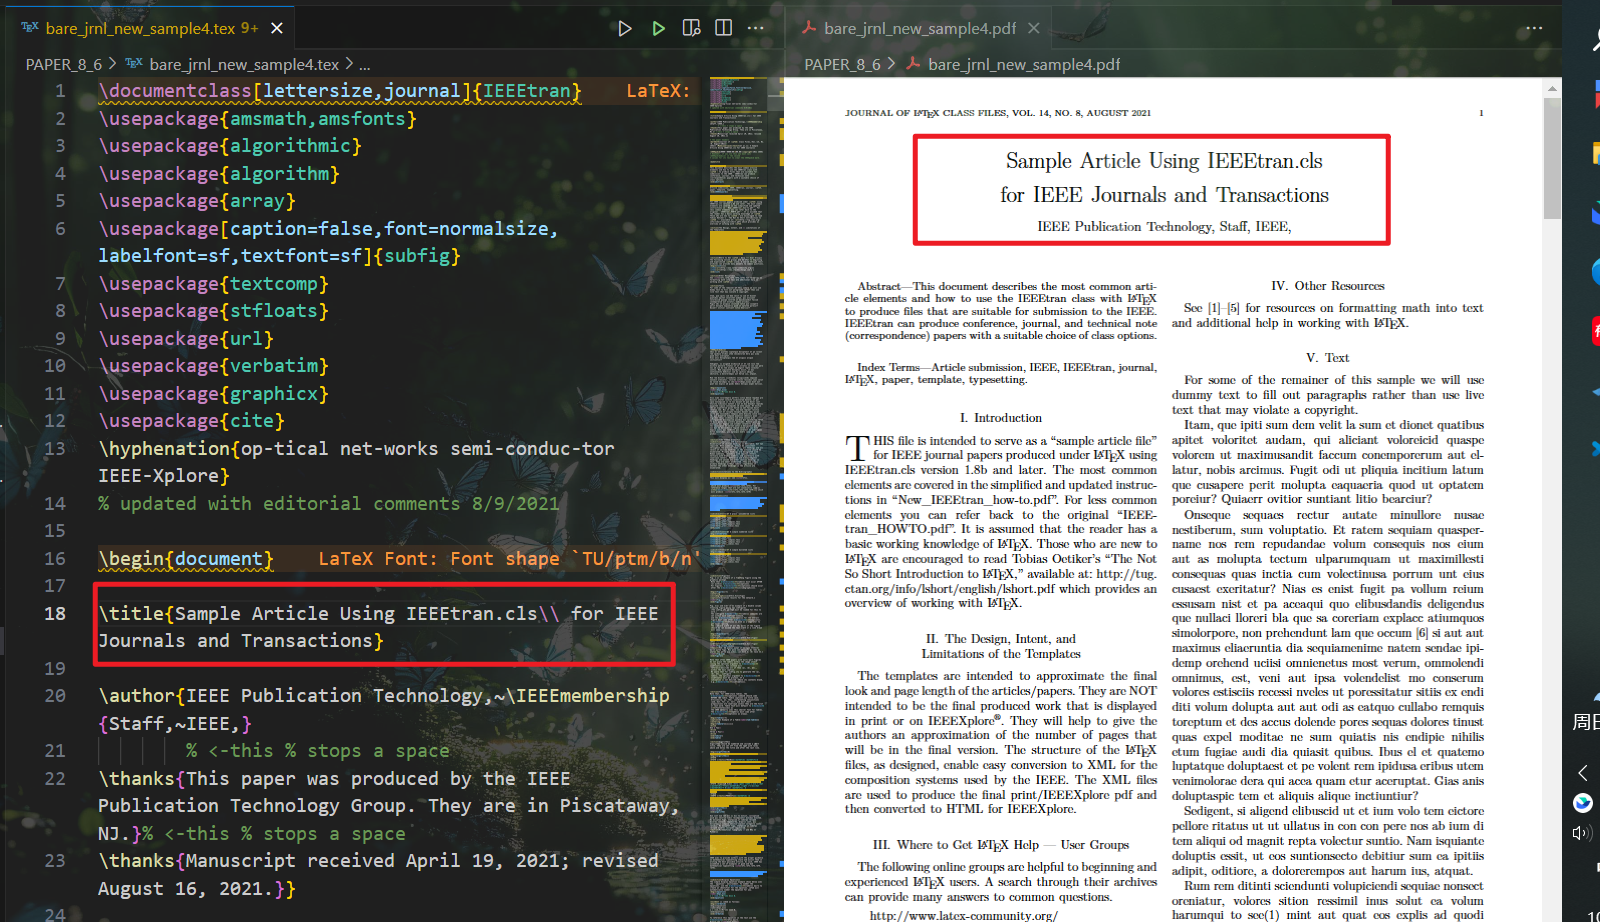Screen dimensions: 1600x922
Task: Close the bare_jrnl_new_sample4.pdf tab
Action: point(1034,28)
